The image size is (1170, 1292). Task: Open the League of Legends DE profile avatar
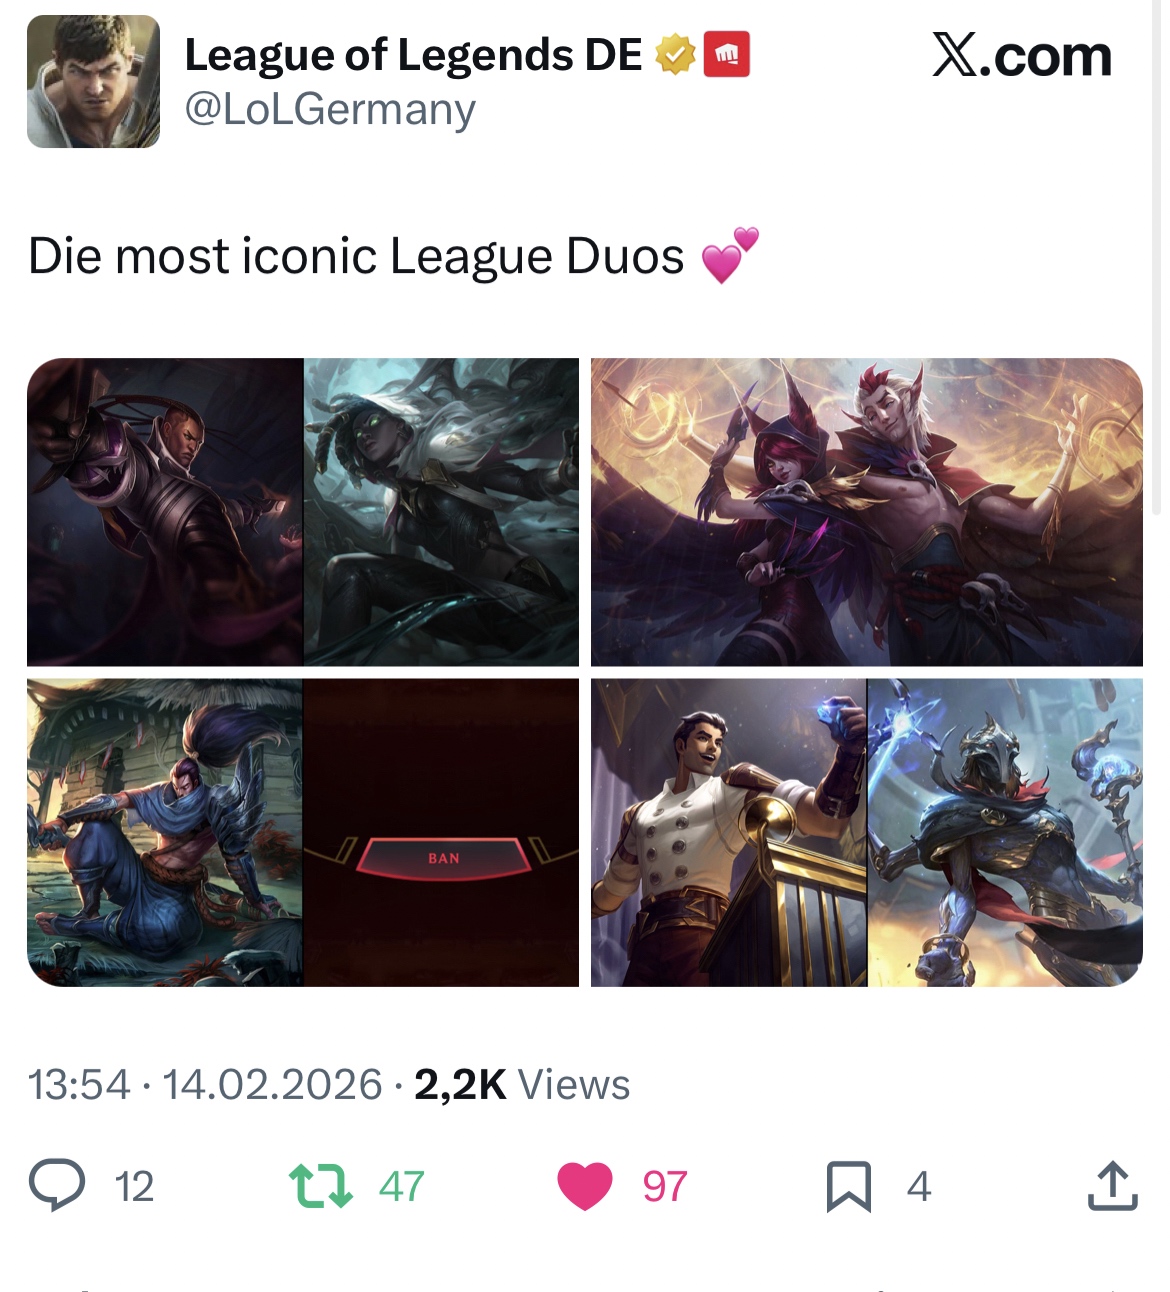pos(93,82)
